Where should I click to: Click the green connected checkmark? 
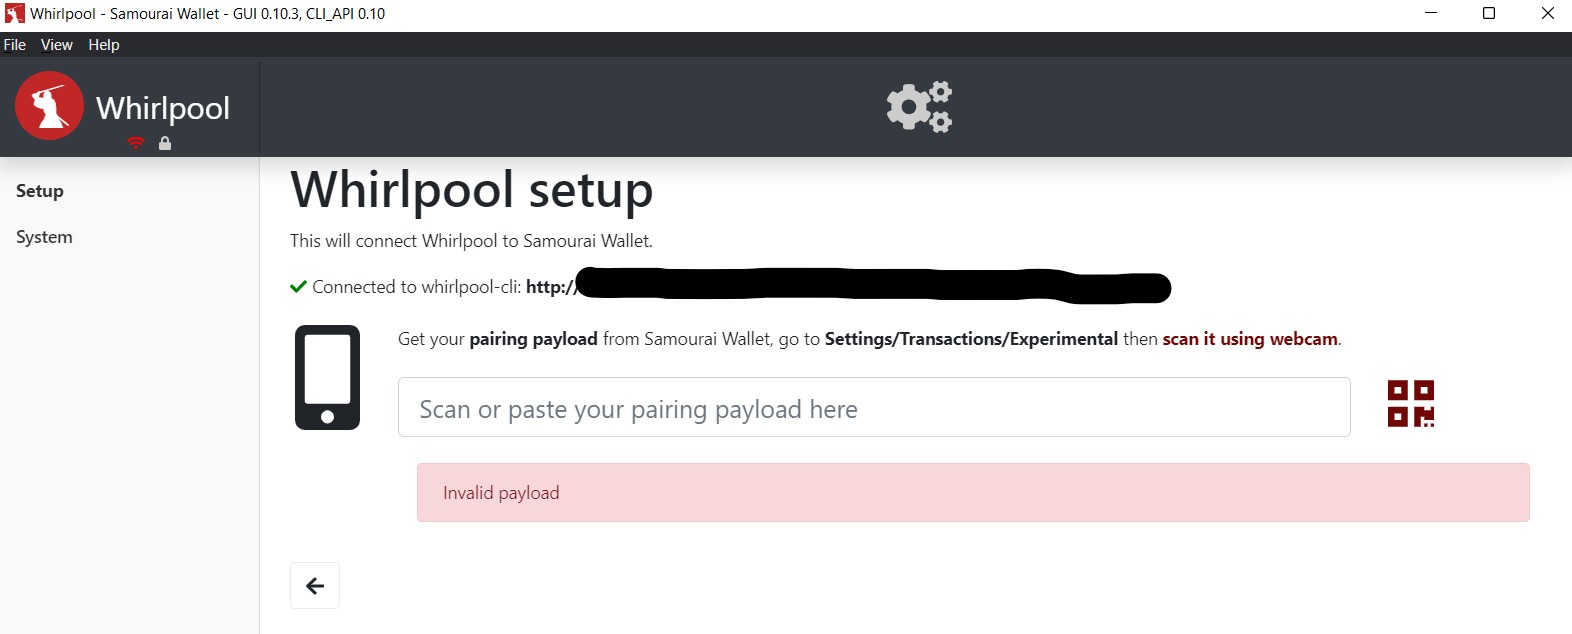tap(298, 287)
